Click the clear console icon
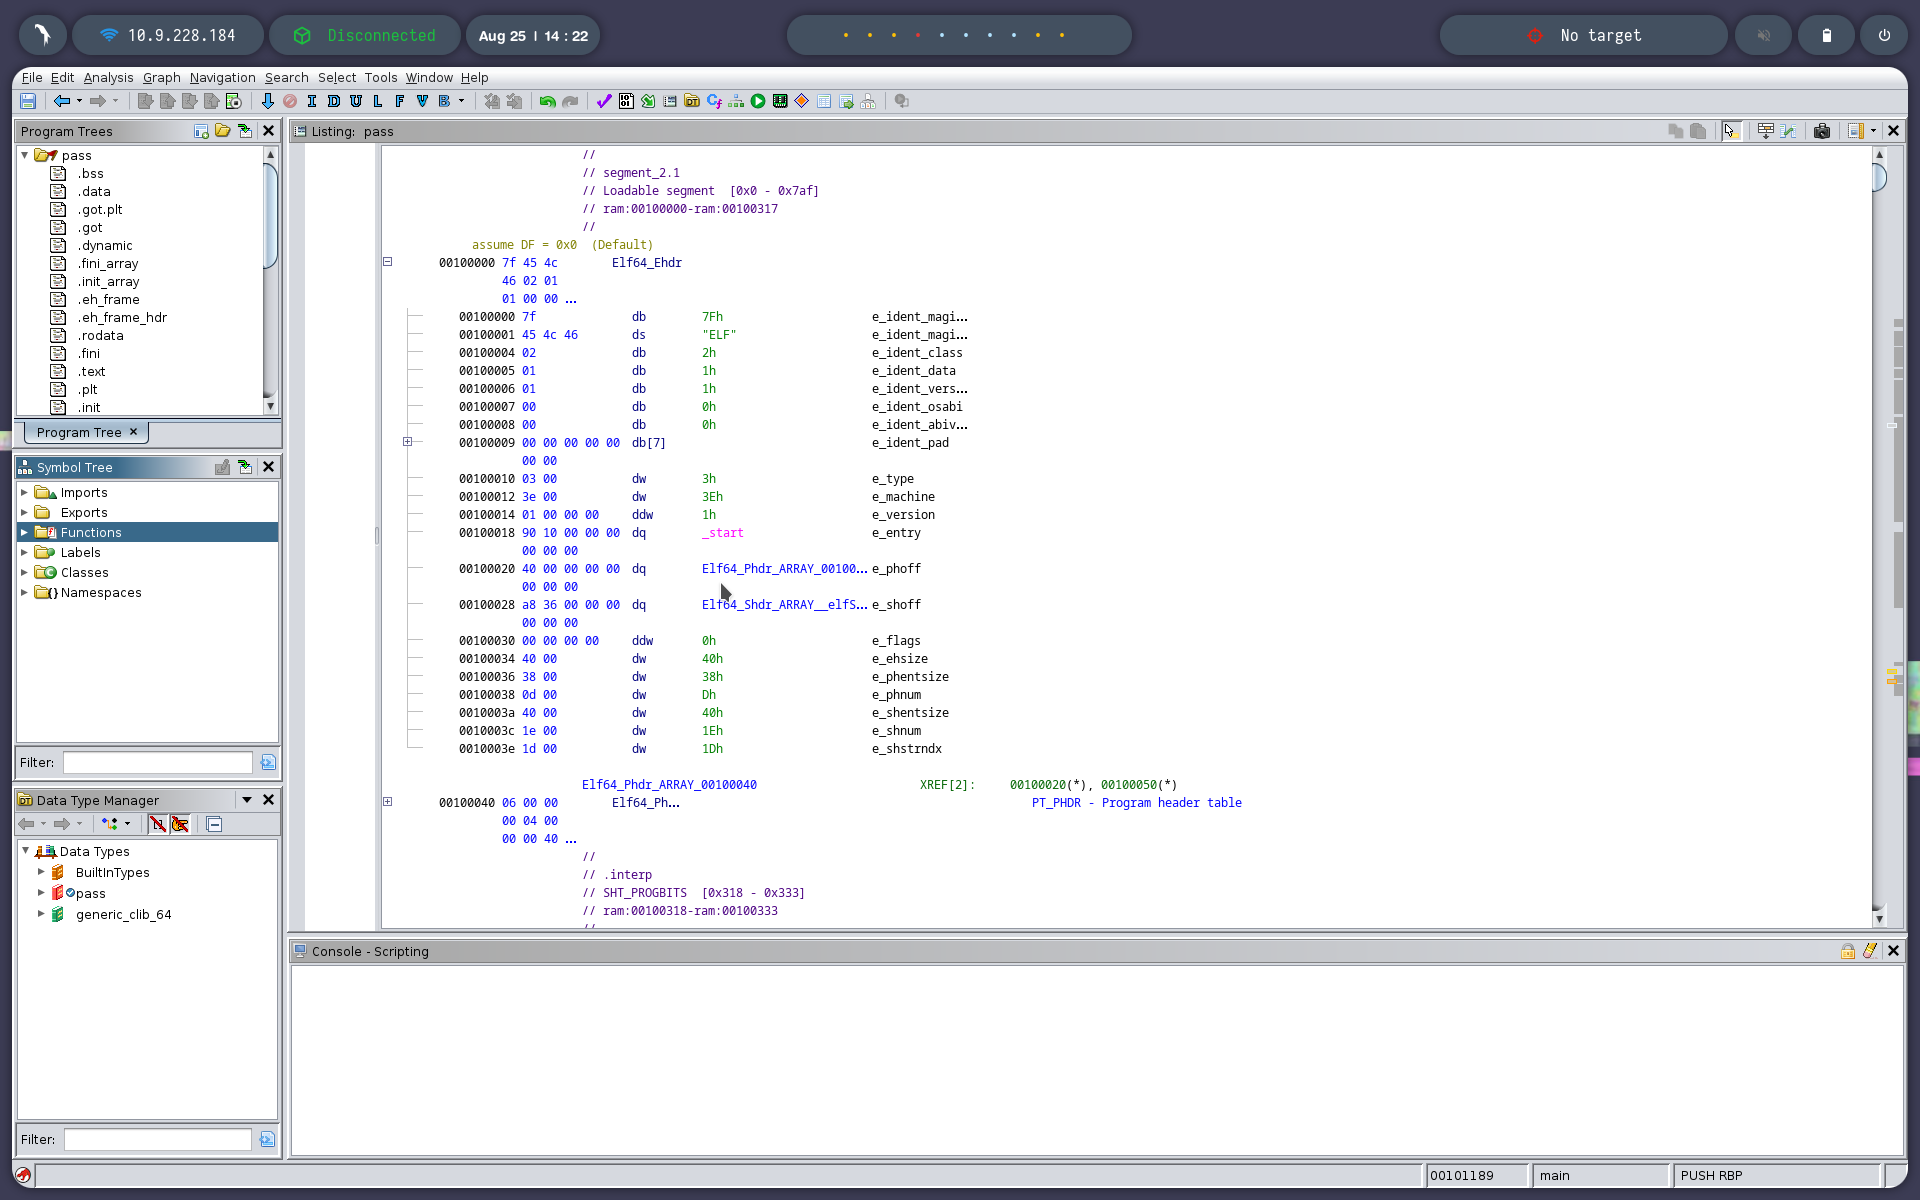The height and width of the screenshot is (1200, 1920). tap(1869, 951)
